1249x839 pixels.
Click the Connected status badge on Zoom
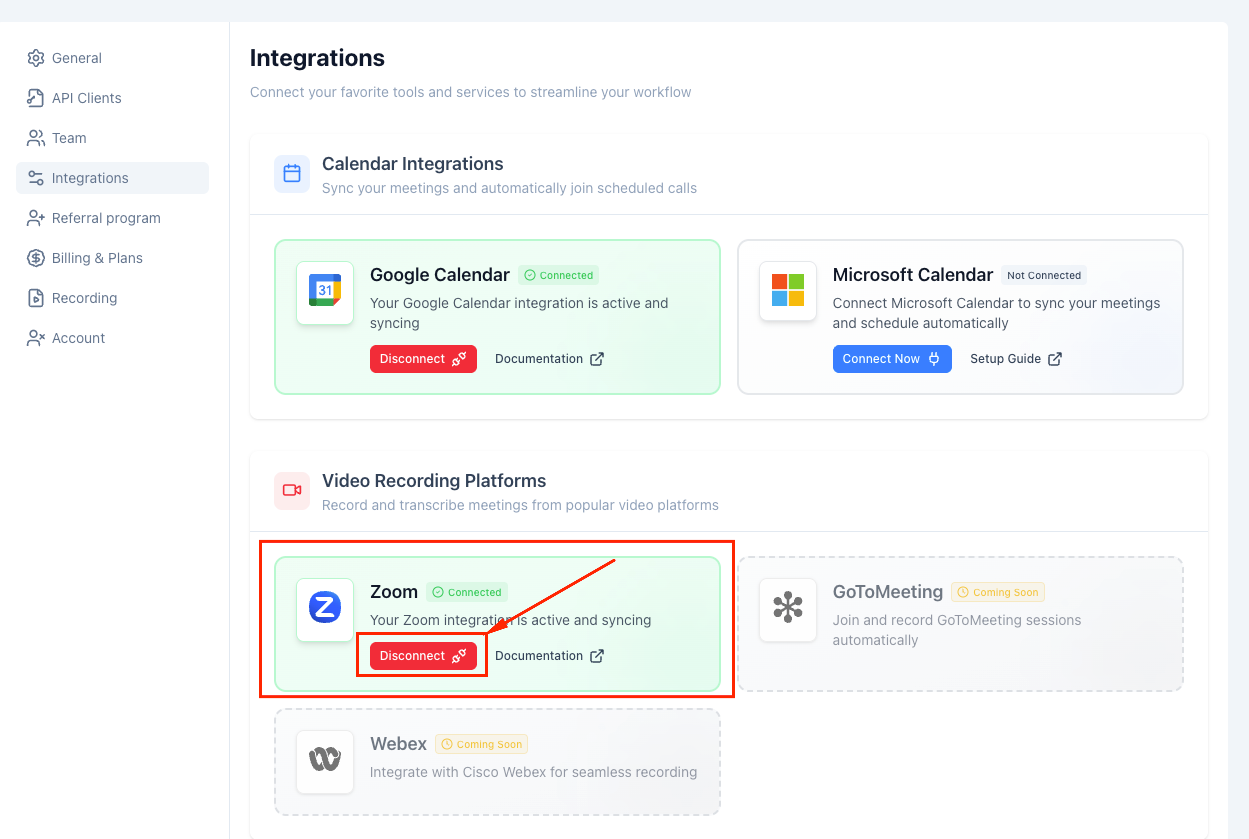(x=467, y=591)
